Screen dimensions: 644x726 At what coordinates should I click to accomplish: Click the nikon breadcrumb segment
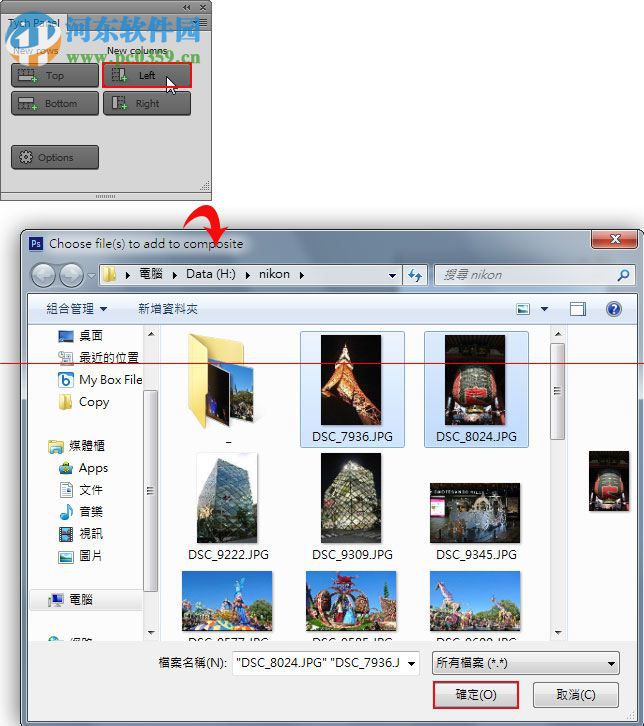pos(274,274)
